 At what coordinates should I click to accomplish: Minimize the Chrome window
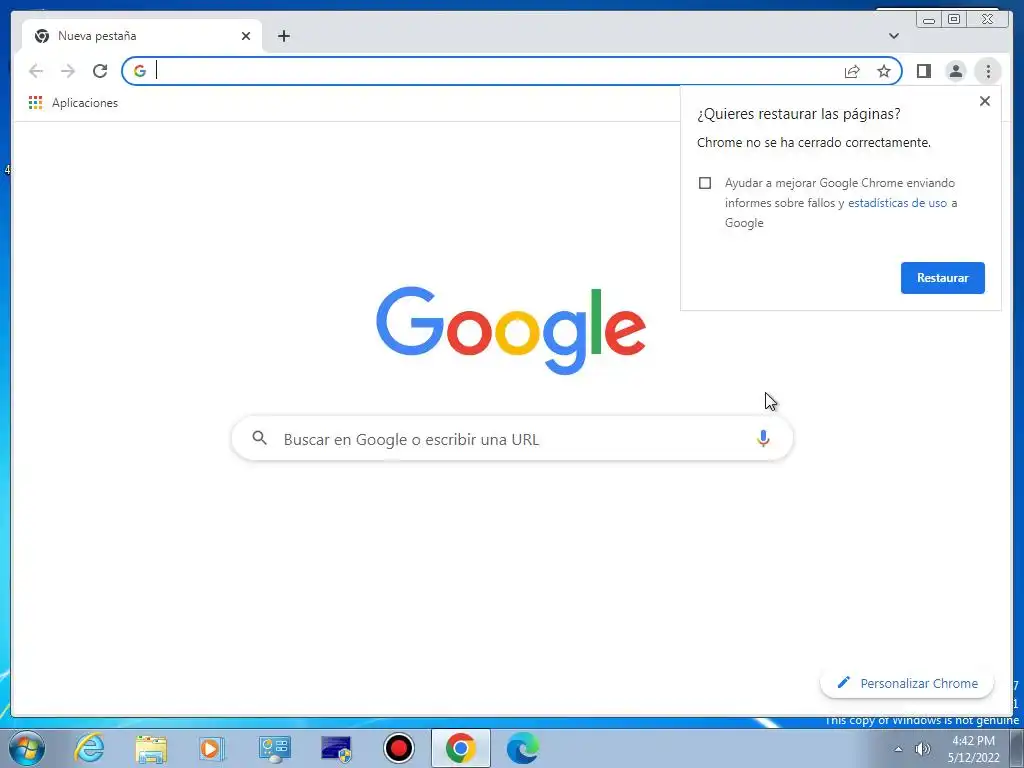point(929,19)
